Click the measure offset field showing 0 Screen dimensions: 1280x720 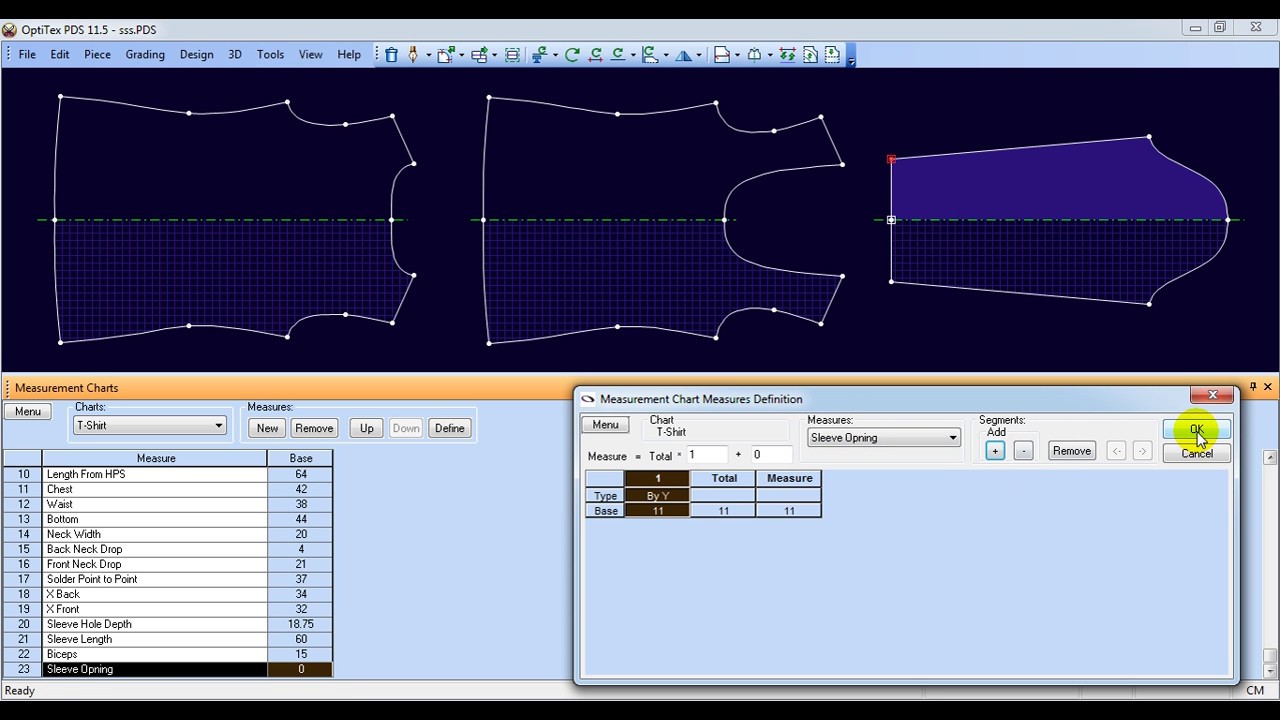tap(771, 455)
